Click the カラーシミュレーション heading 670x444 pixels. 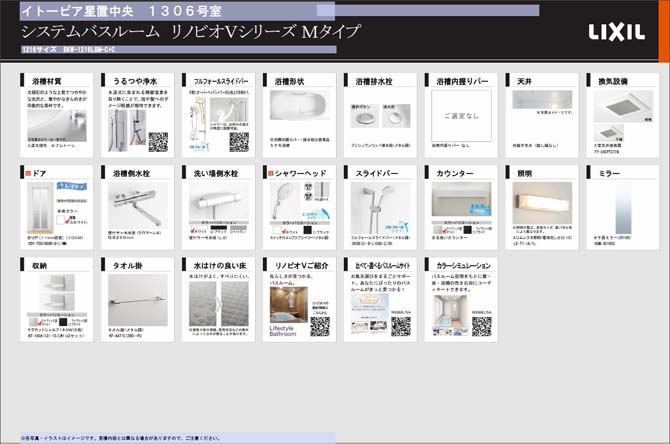[463, 265]
